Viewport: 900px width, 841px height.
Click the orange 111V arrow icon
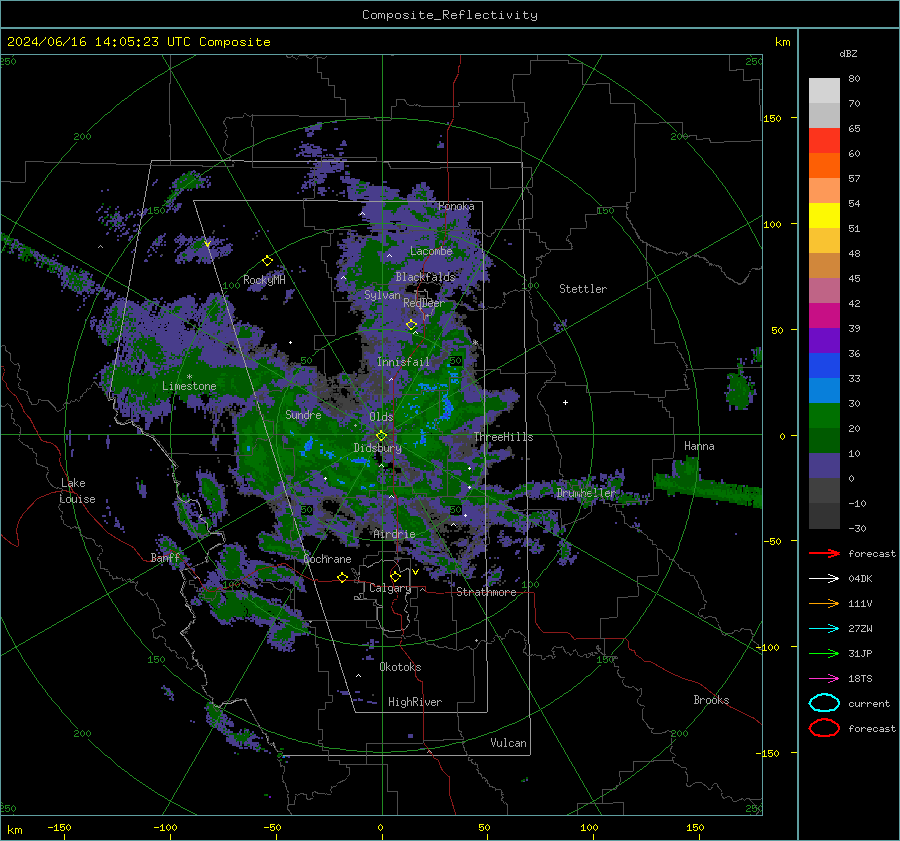pyautogui.click(x=824, y=603)
